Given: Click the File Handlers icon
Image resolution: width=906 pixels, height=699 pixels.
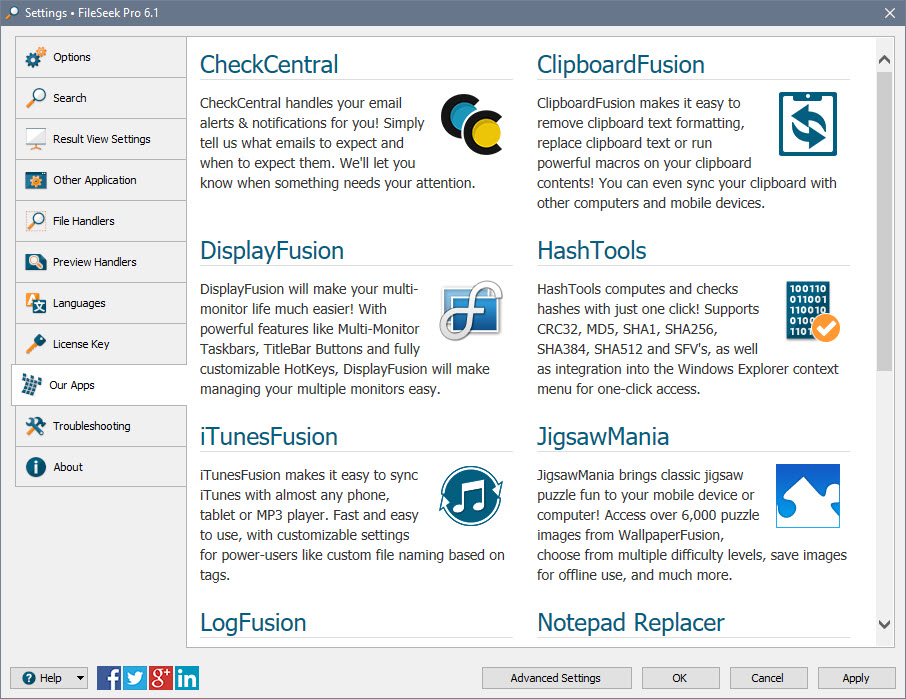Looking at the screenshot, I should tap(36, 221).
